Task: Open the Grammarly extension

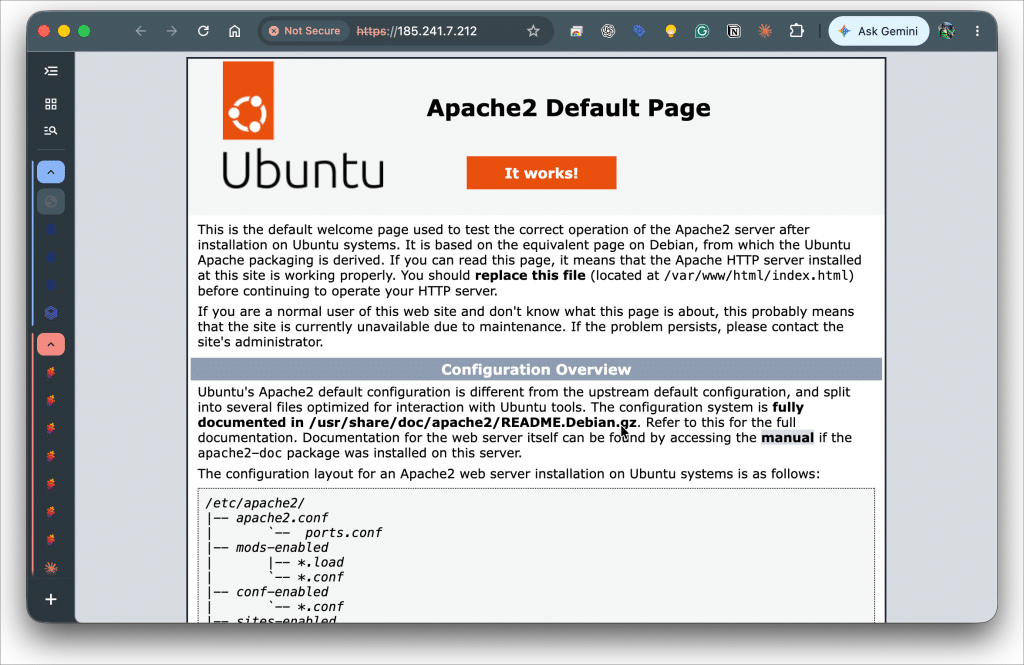Action: (702, 31)
